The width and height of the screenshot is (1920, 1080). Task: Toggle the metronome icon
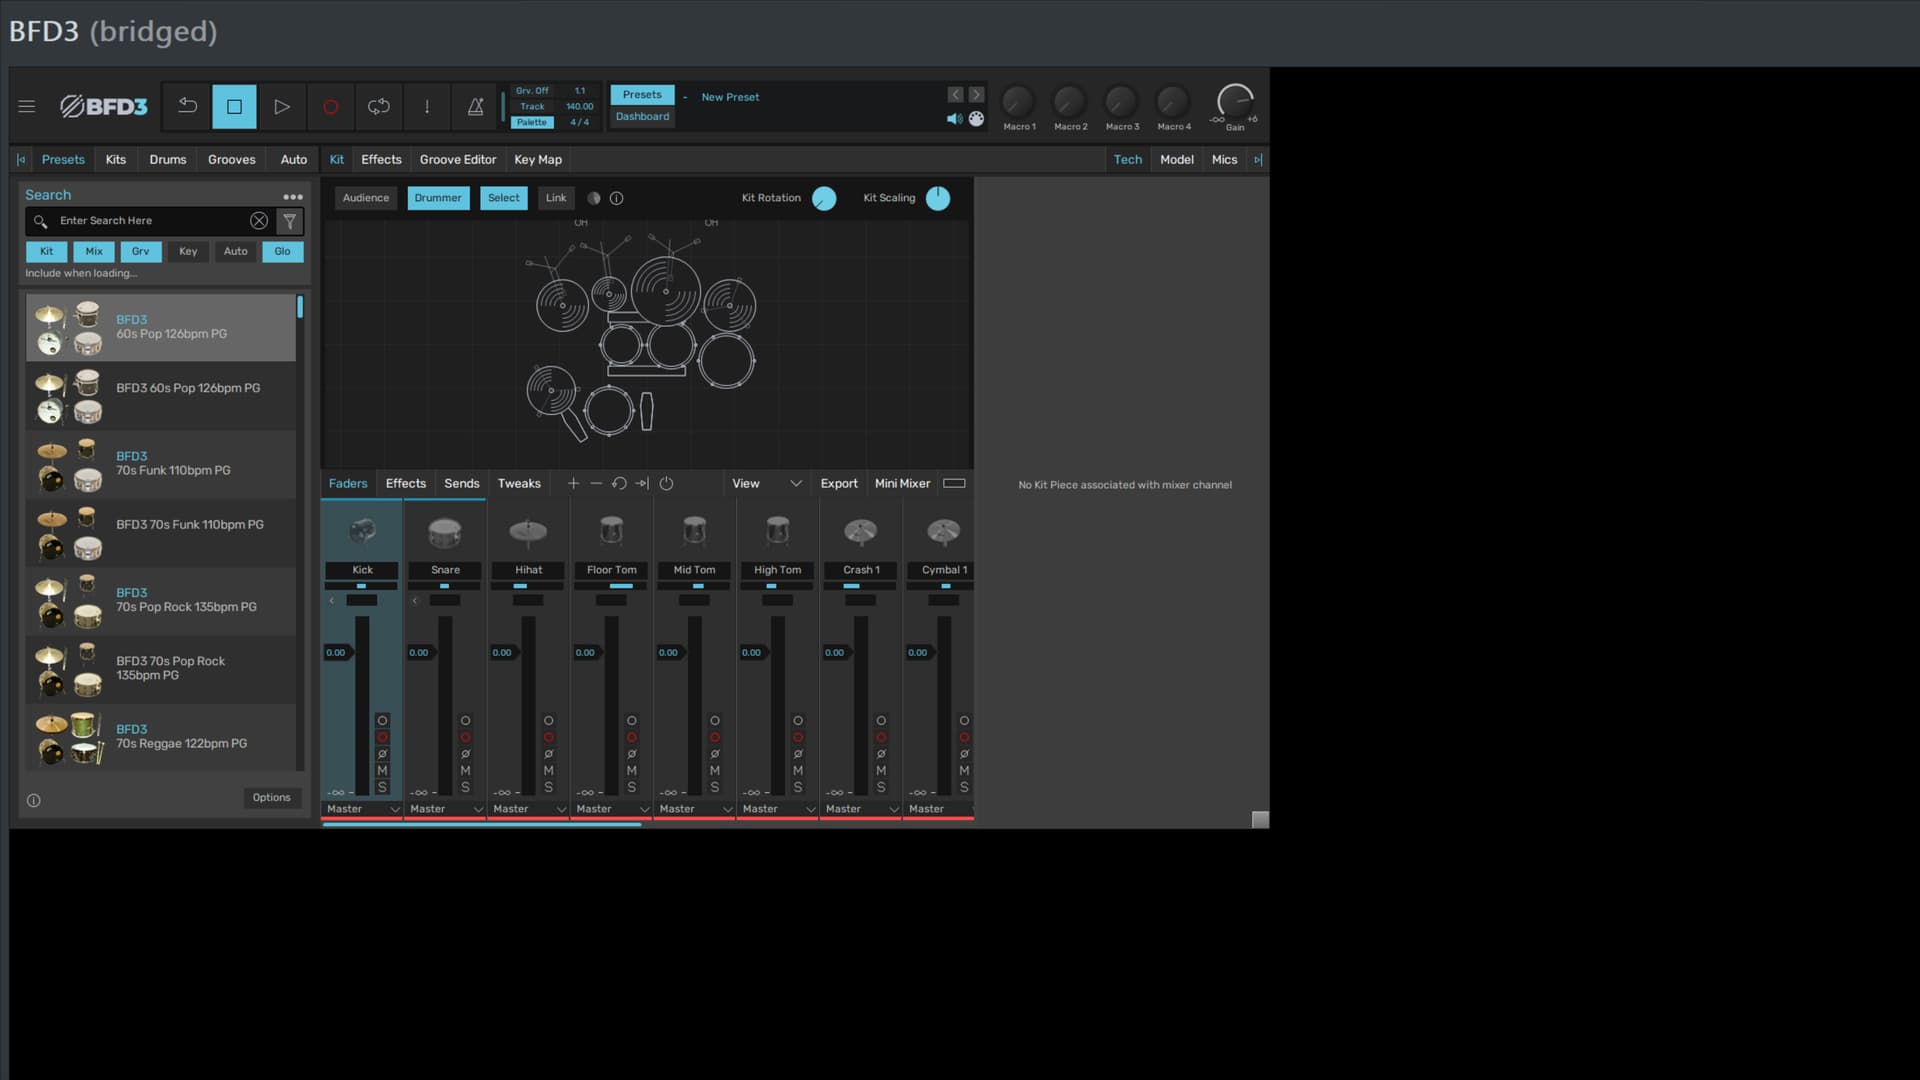476,107
